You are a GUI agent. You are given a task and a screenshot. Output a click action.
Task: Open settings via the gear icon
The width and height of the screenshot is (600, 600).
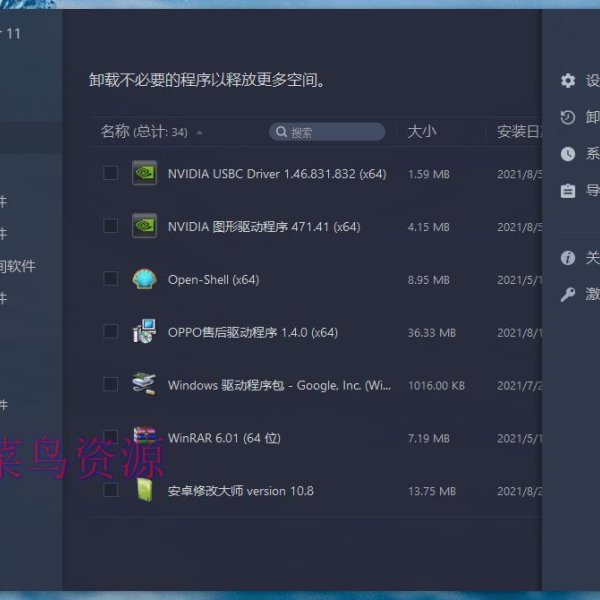click(x=568, y=81)
